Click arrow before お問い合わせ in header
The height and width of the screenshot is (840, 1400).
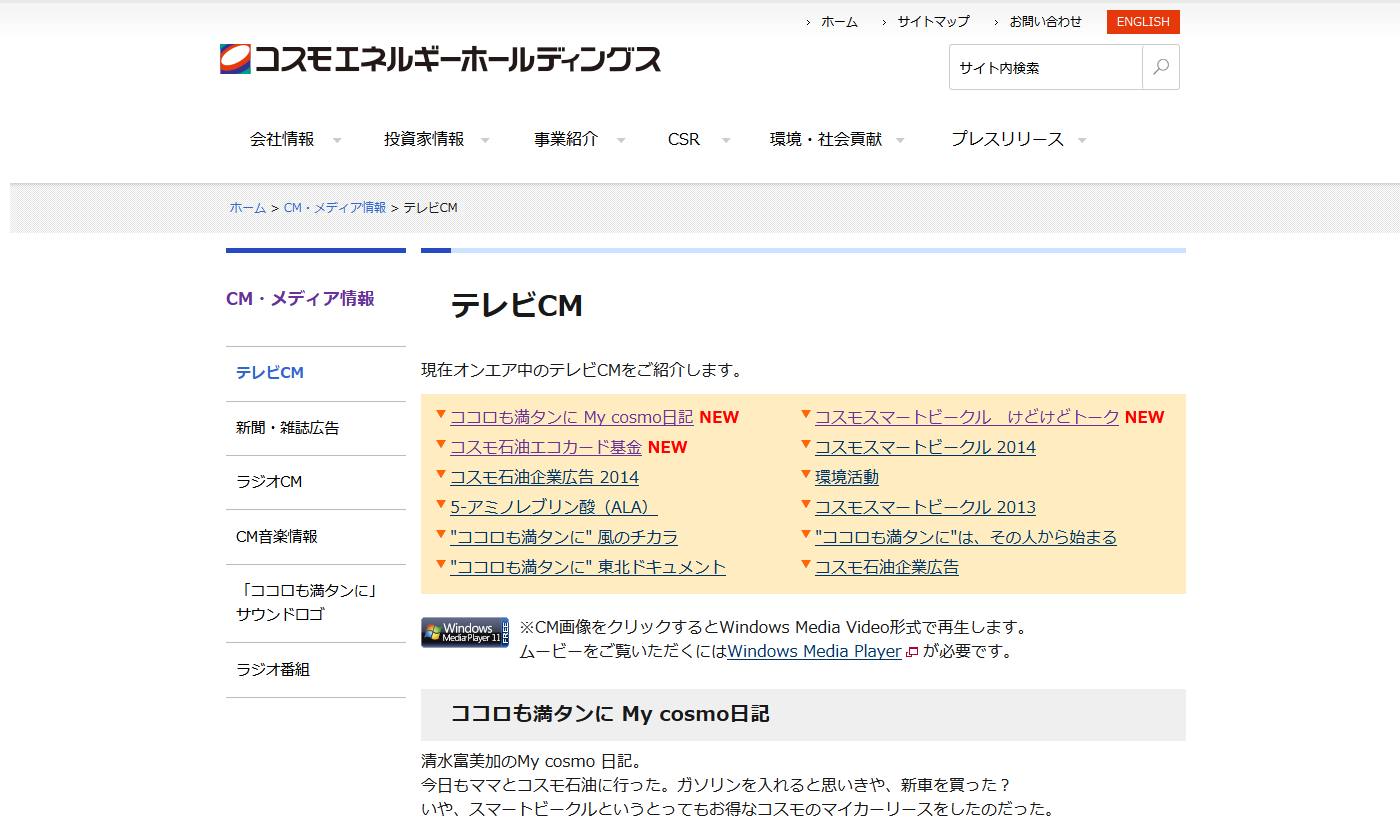pyautogui.click(x=996, y=22)
